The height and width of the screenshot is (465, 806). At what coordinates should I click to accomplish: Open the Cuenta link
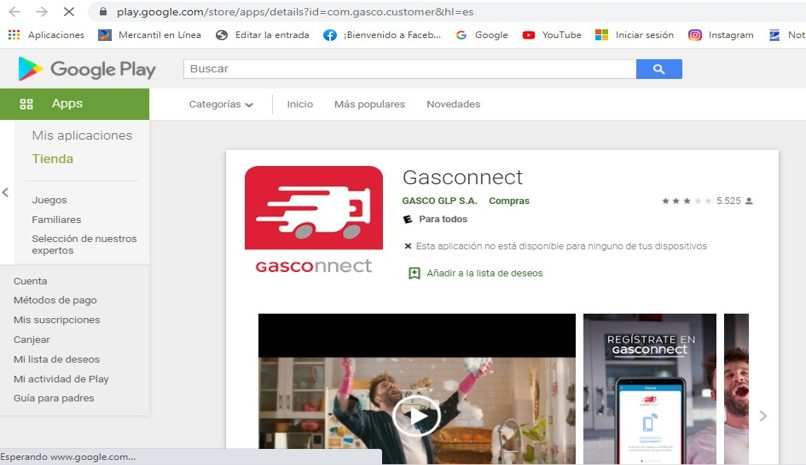pyautogui.click(x=30, y=281)
